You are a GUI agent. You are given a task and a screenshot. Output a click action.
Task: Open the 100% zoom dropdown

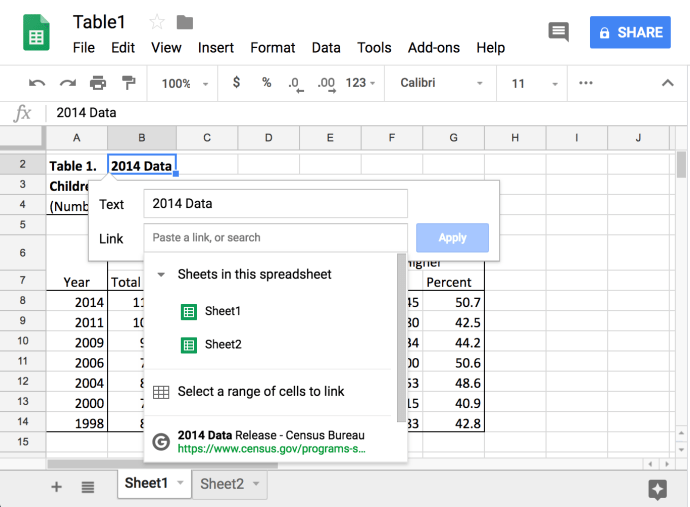(183, 83)
